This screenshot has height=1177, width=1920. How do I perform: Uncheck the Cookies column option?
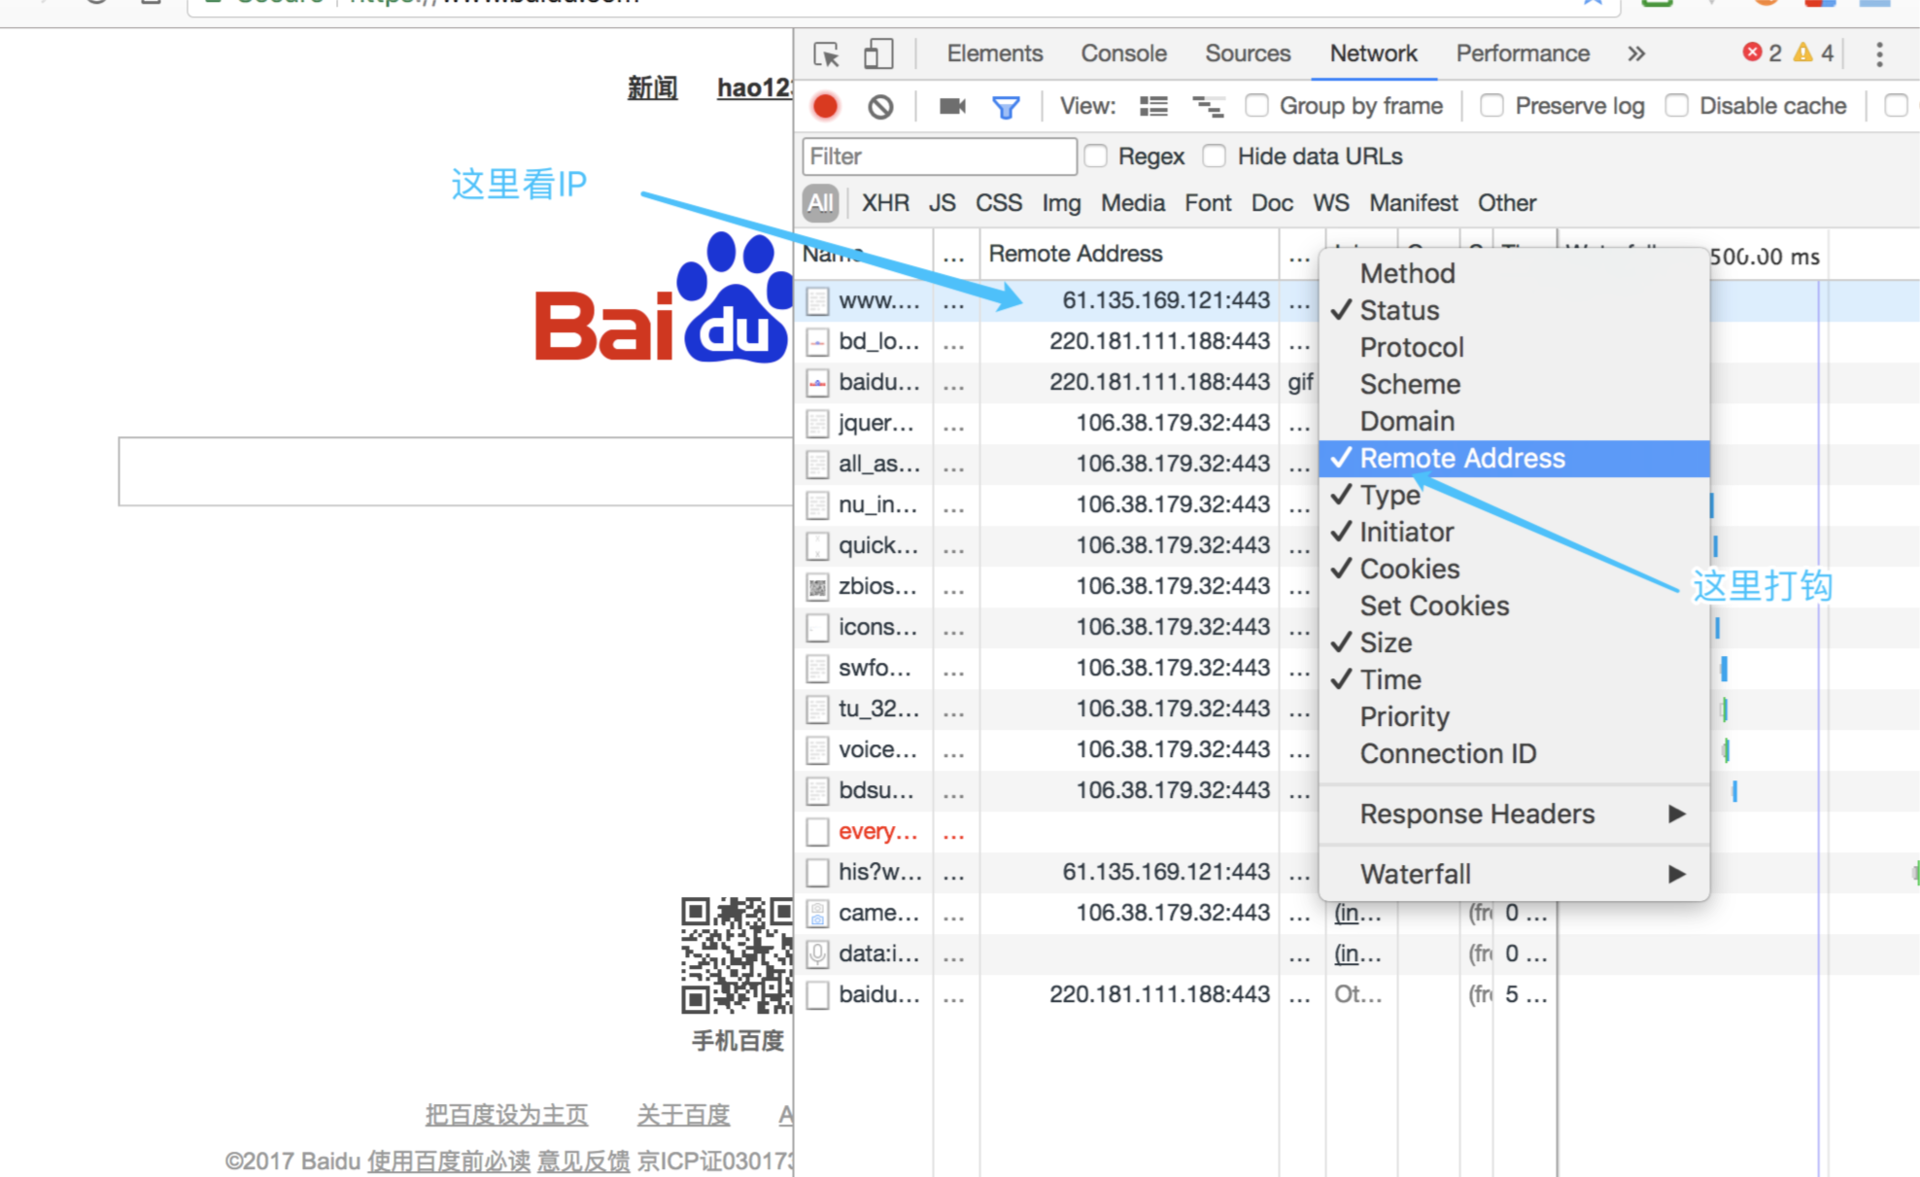1514,569
